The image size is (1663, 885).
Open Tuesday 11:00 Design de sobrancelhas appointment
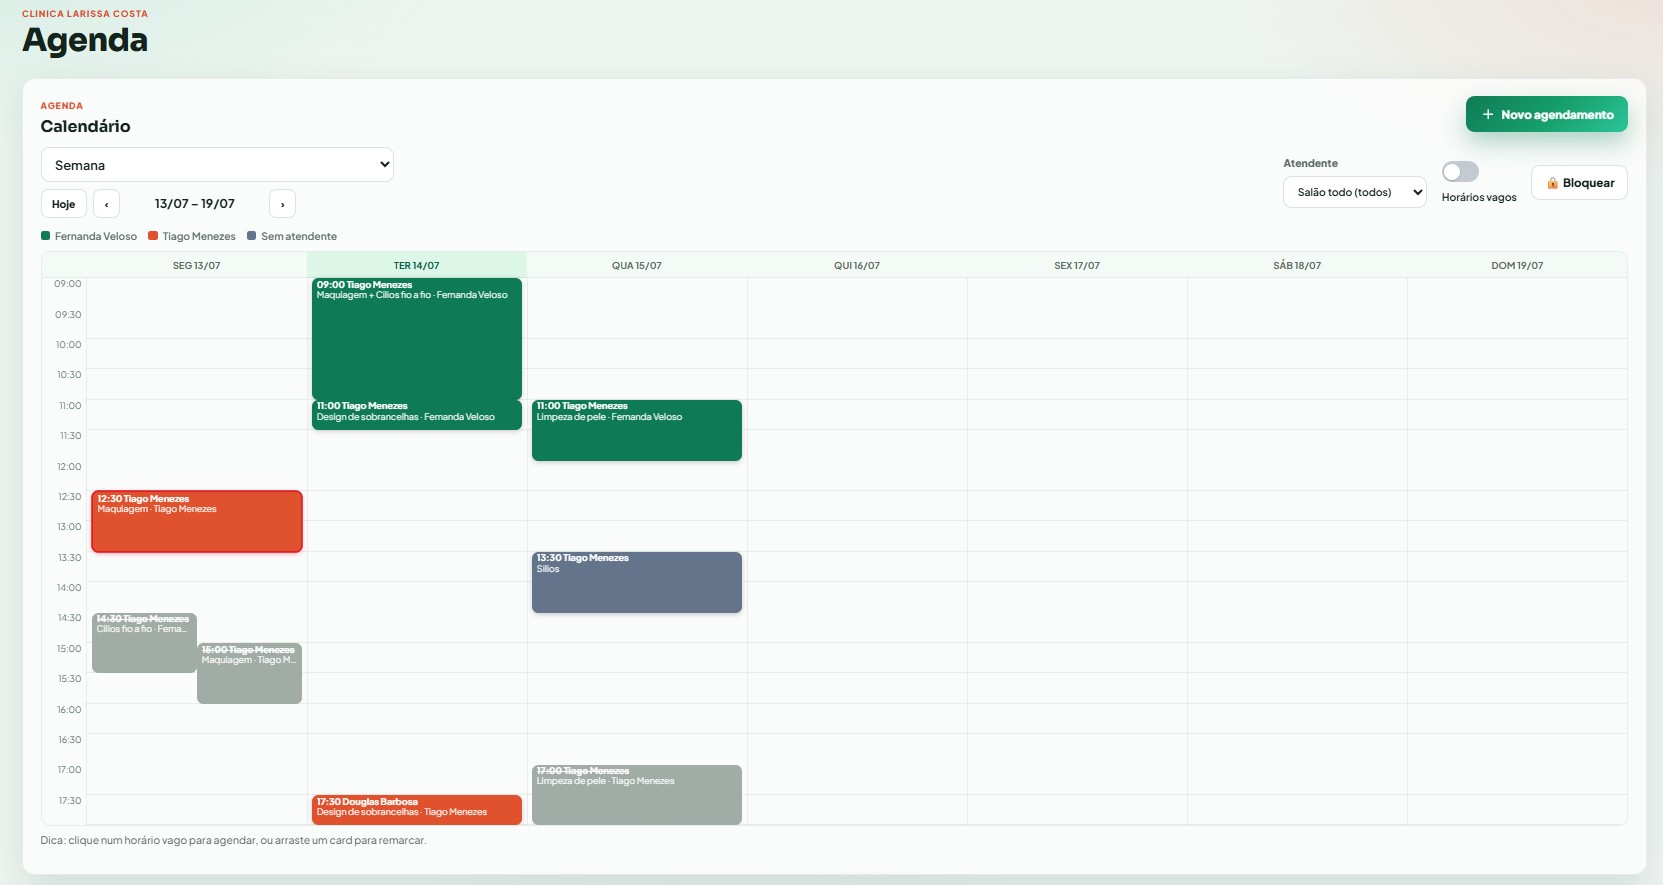pos(417,415)
